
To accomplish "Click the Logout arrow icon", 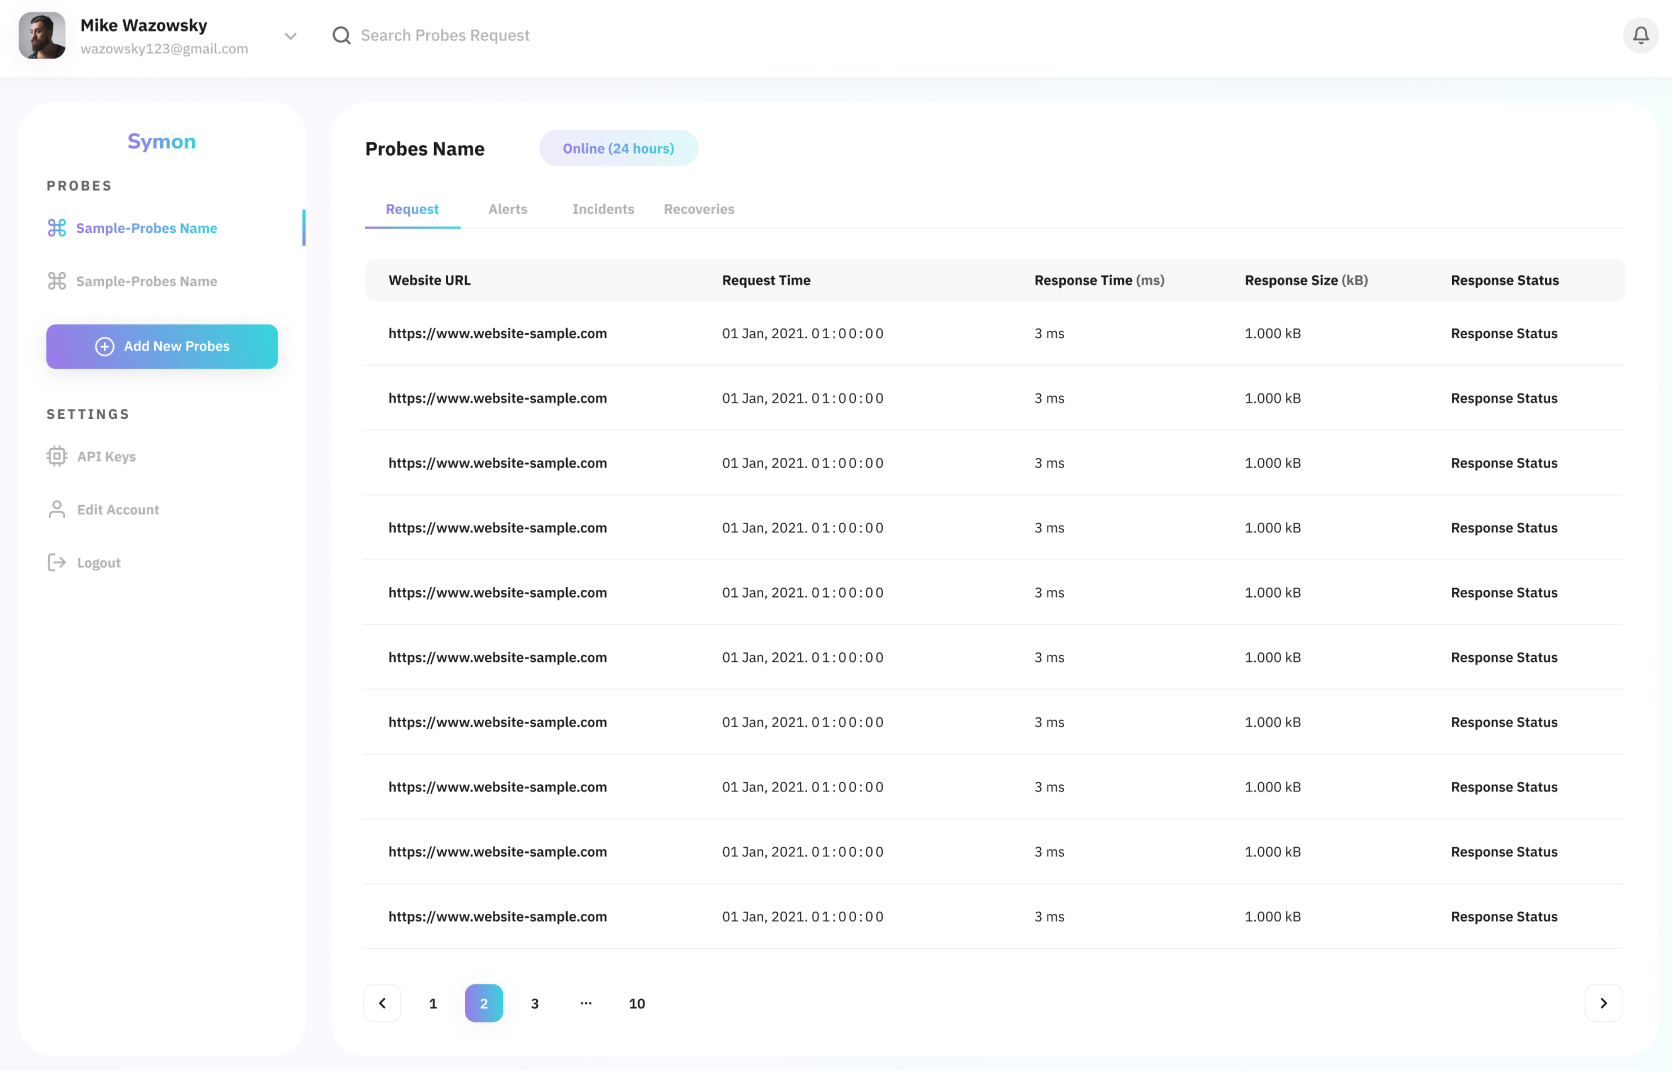I will (x=57, y=563).
